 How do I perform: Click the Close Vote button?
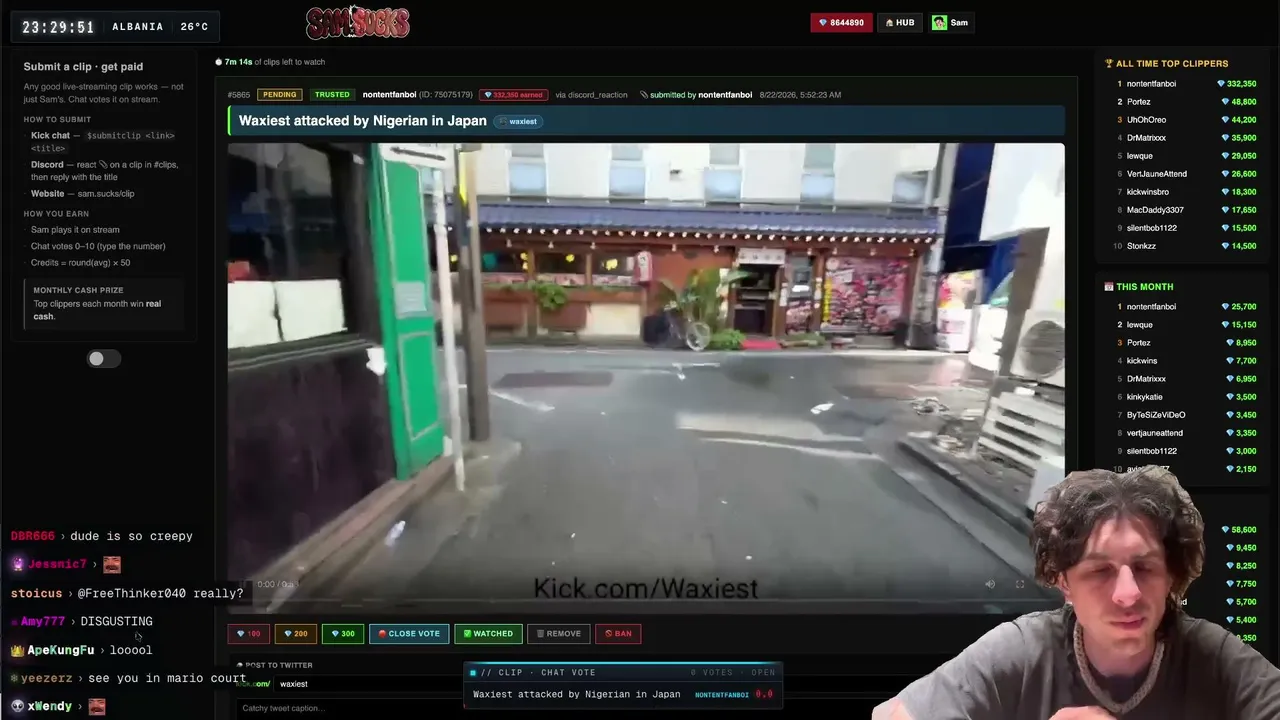409,633
